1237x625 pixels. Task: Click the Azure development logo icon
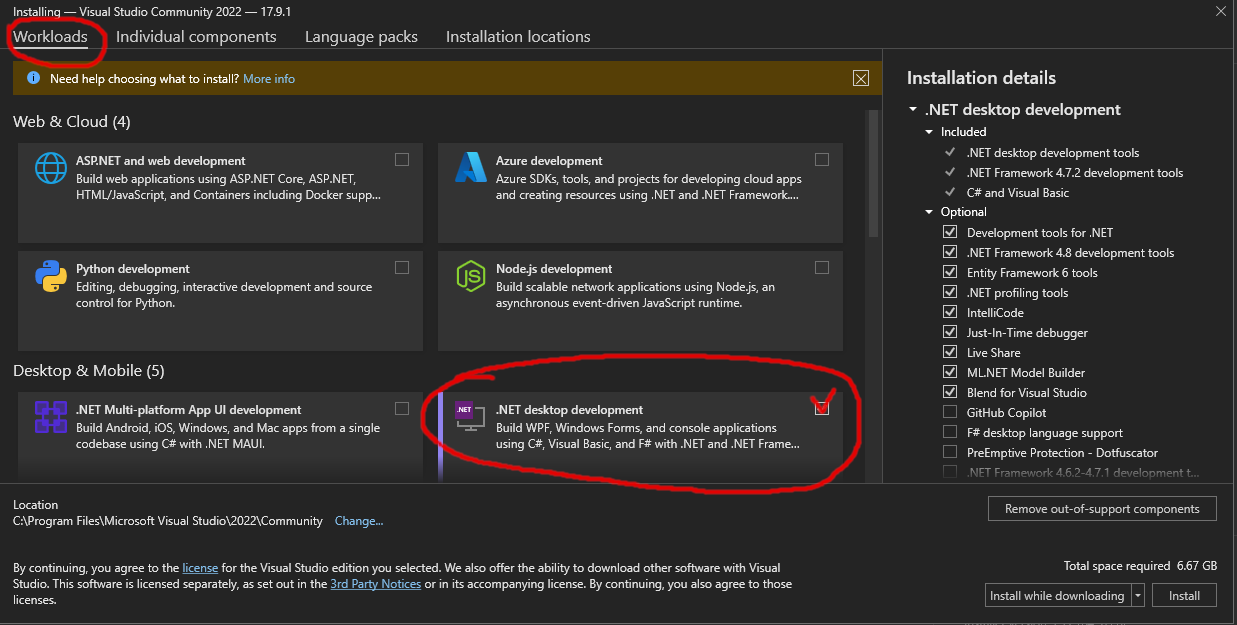(x=470, y=168)
